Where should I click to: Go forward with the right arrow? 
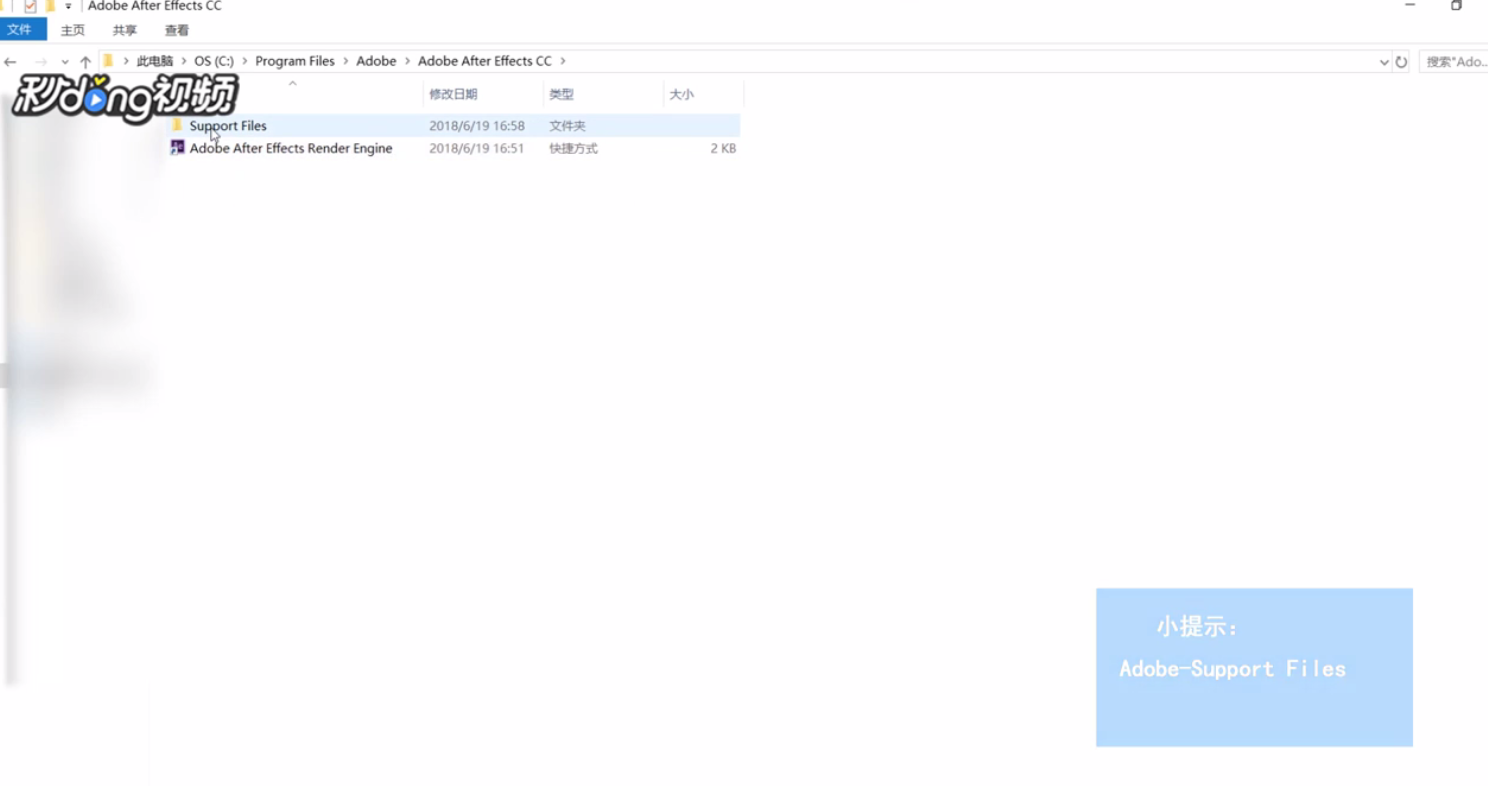(40, 62)
